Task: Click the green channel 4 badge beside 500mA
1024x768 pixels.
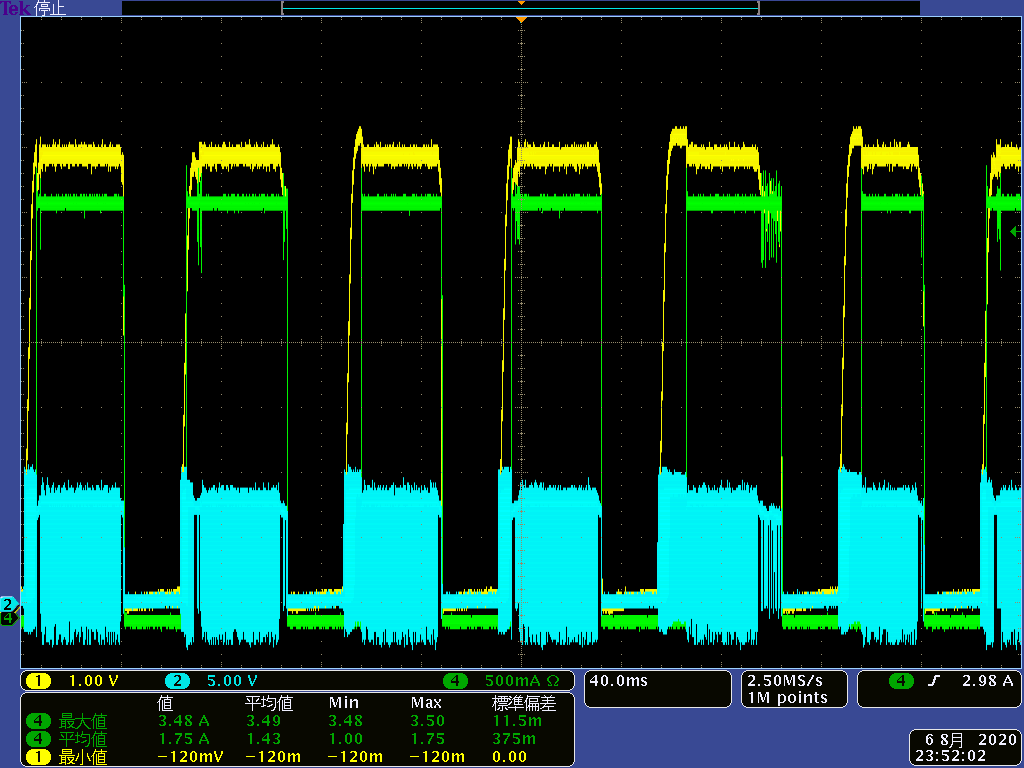Action: pos(455,681)
